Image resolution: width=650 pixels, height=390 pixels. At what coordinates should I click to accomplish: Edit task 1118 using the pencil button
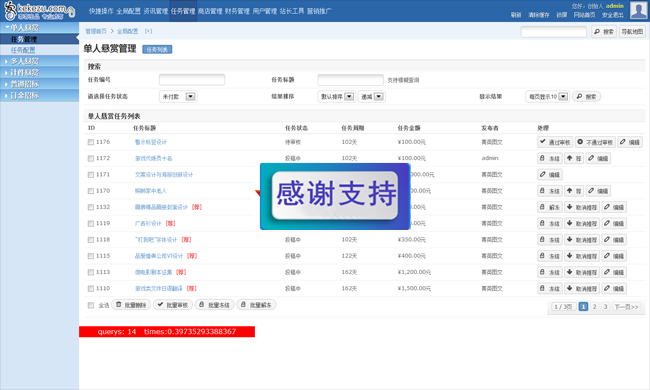tap(614, 240)
